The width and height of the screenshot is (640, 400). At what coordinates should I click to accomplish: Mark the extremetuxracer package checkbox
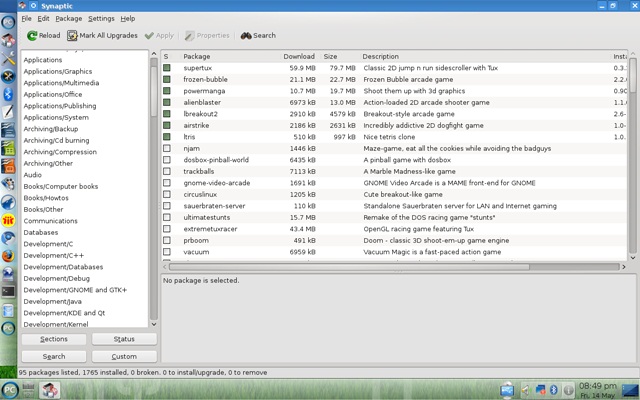point(167,229)
